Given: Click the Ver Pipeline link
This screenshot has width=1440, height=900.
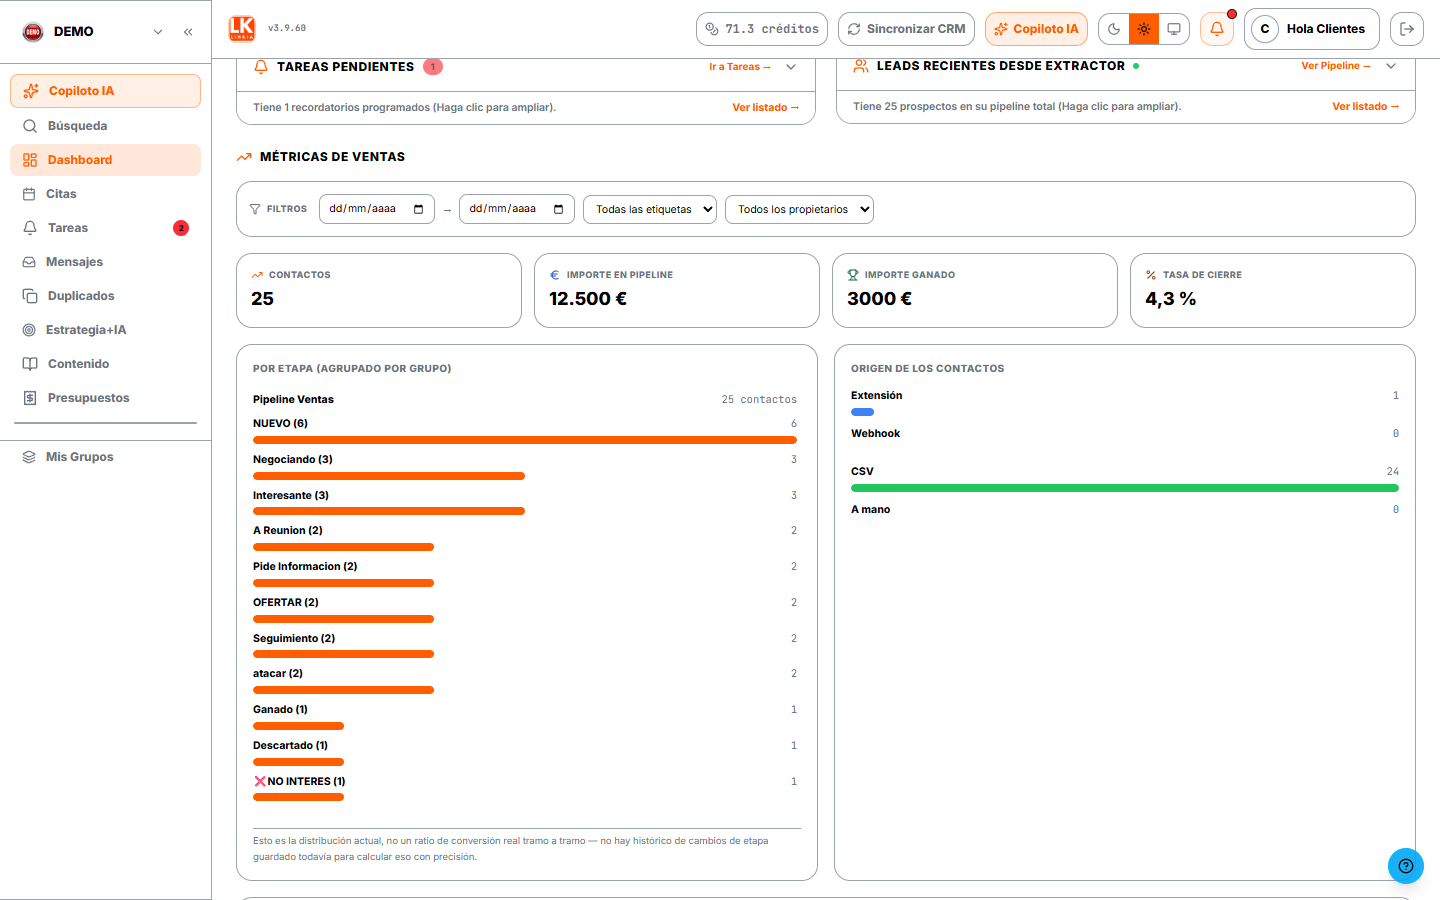Looking at the screenshot, I should [1336, 66].
